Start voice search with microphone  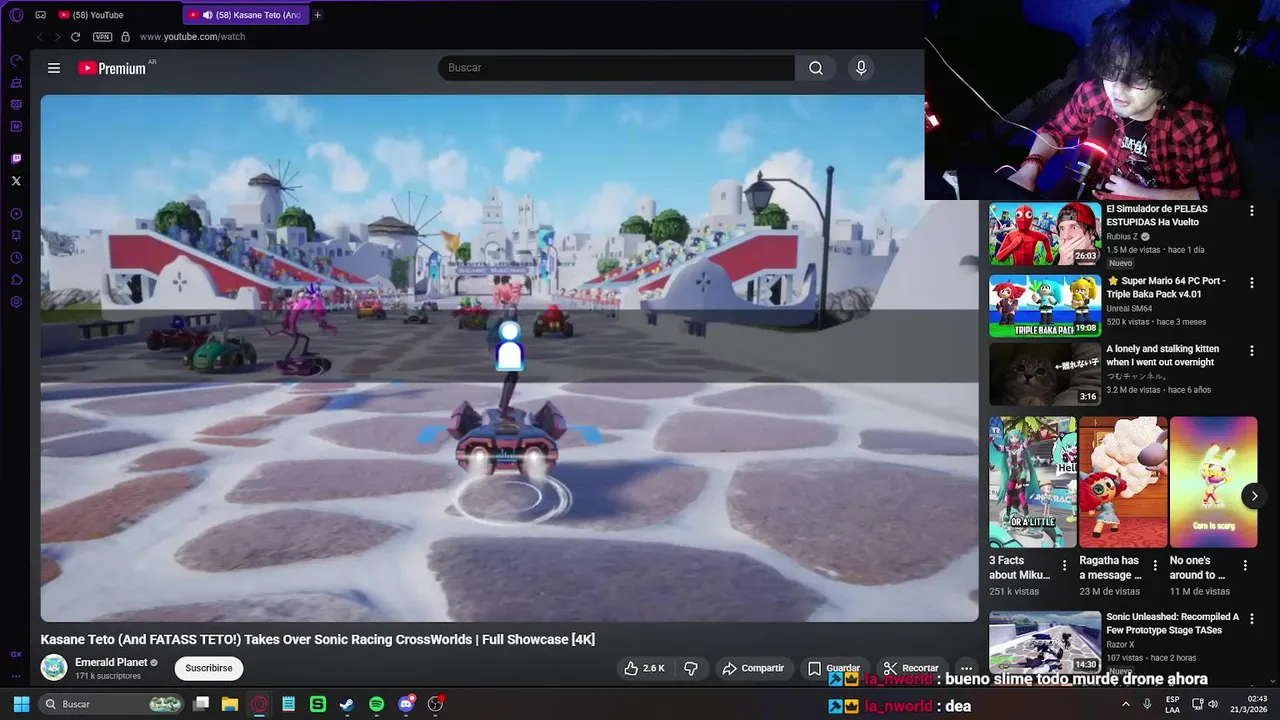(861, 68)
